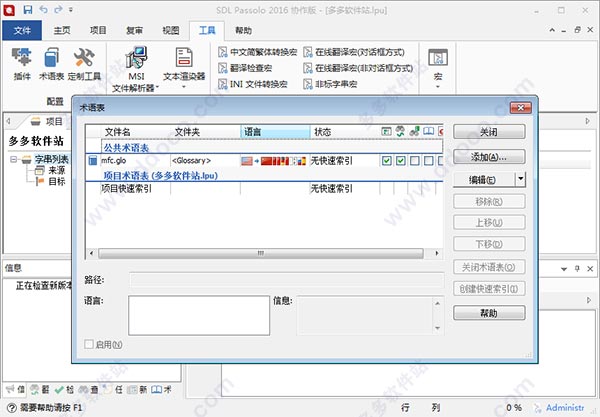The image size is (600, 417).
Task: Toggle first checkbox in mfc.glo row
Action: point(386,161)
